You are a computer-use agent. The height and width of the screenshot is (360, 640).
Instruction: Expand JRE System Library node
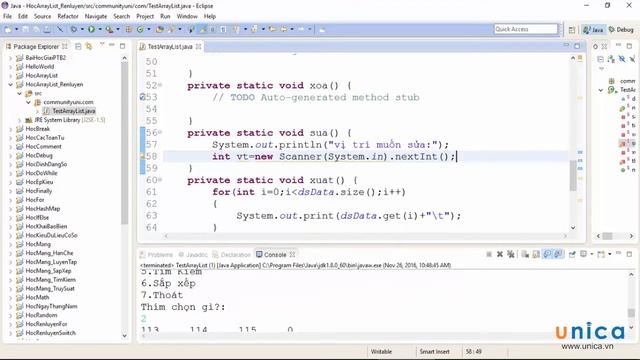(x=19, y=120)
